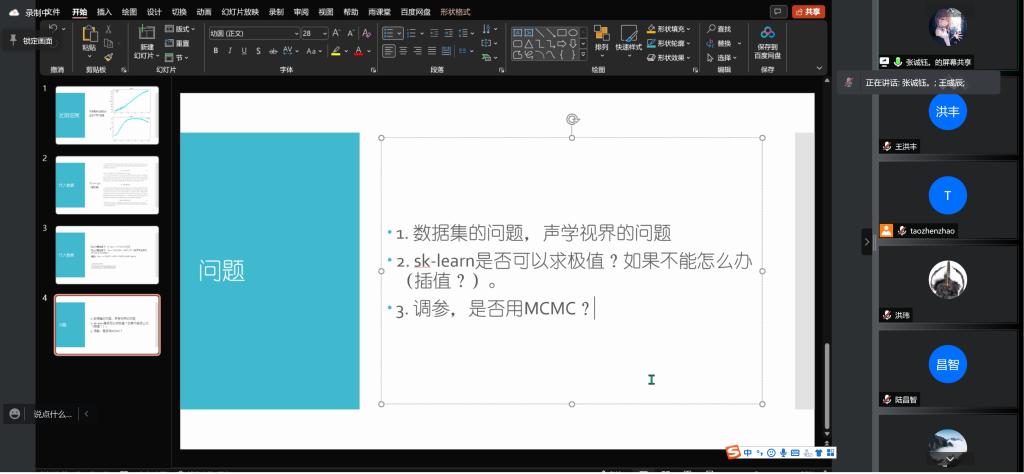1024x474 pixels.
Task: Toggle Italic text formatting
Action: pos(229,49)
